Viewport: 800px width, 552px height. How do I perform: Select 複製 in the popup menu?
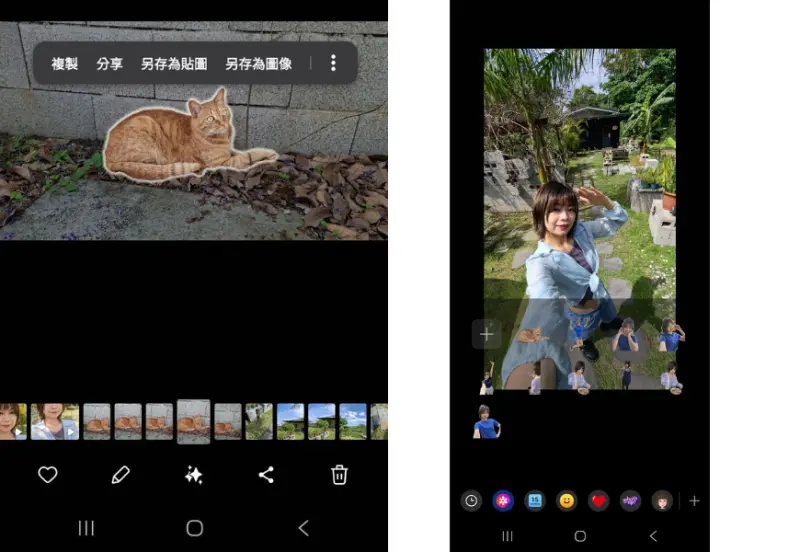point(65,63)
